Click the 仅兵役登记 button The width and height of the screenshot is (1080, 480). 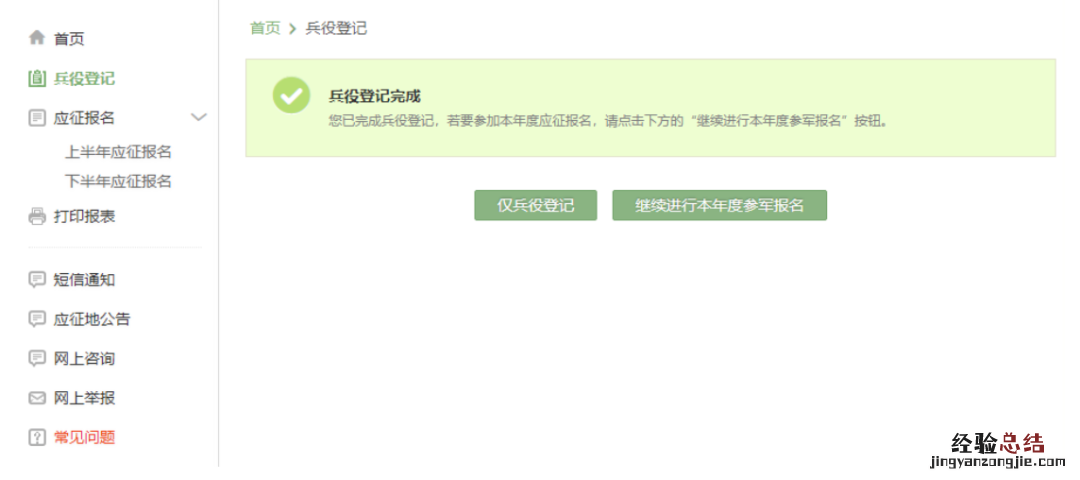535,205
